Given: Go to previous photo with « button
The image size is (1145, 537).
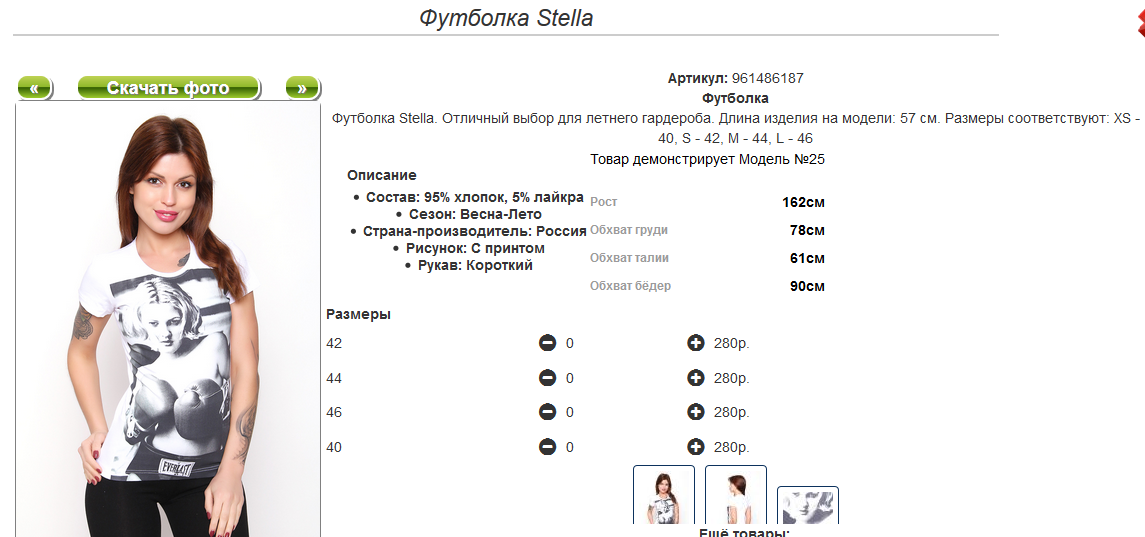Looking at the screenshot, I should (x=34, y=88).
